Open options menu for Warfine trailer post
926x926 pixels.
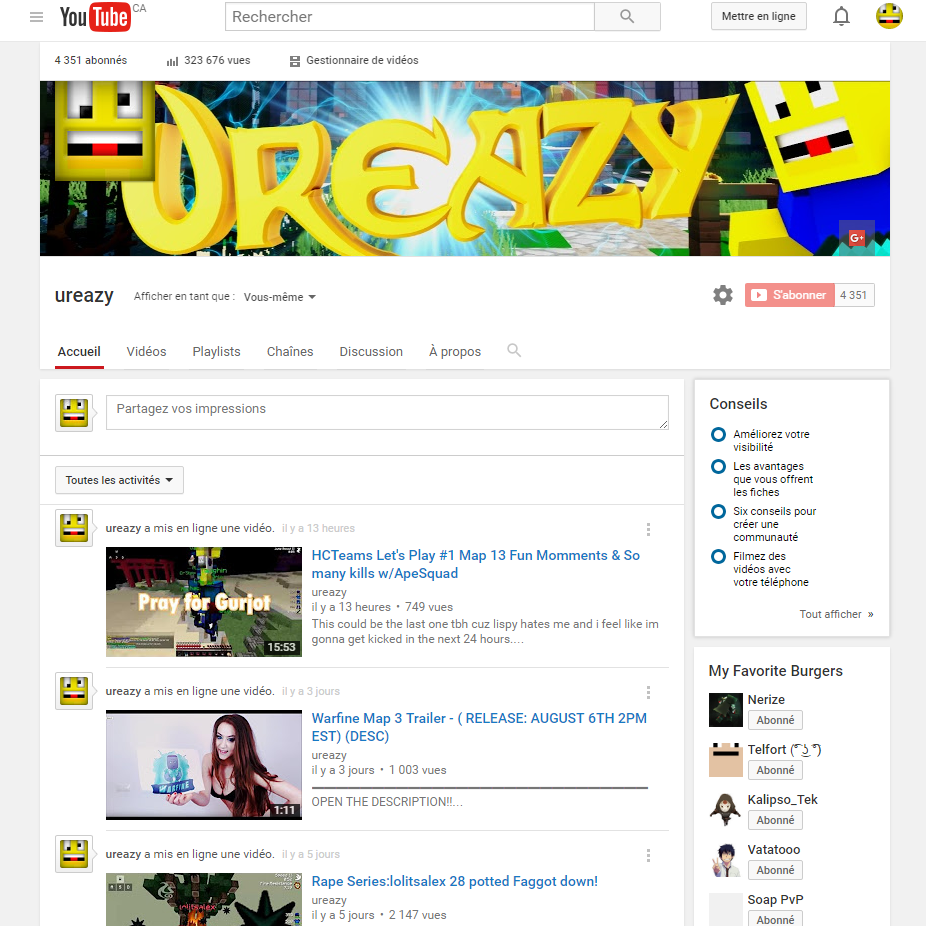648,692
